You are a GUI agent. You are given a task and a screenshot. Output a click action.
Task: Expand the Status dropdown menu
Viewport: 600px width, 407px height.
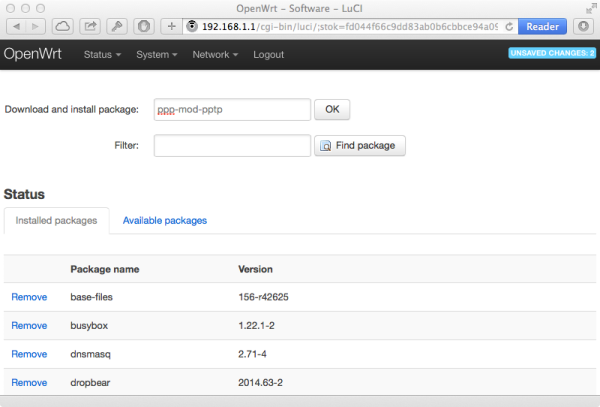click(x=102, y=54)
